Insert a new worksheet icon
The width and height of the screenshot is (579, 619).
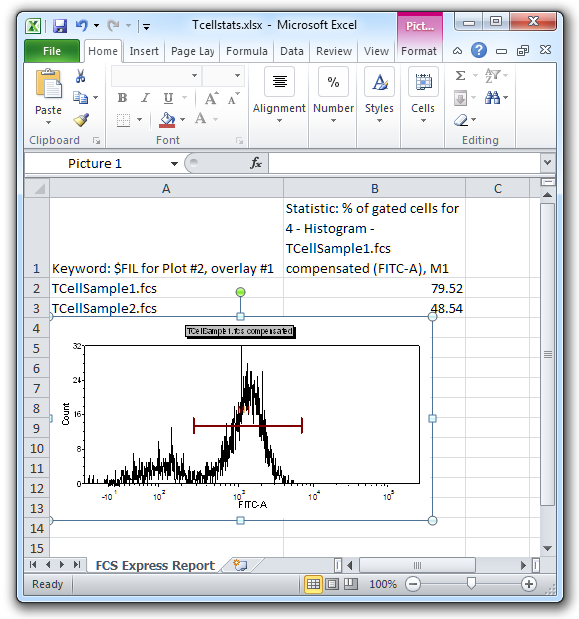pos(240,565)
